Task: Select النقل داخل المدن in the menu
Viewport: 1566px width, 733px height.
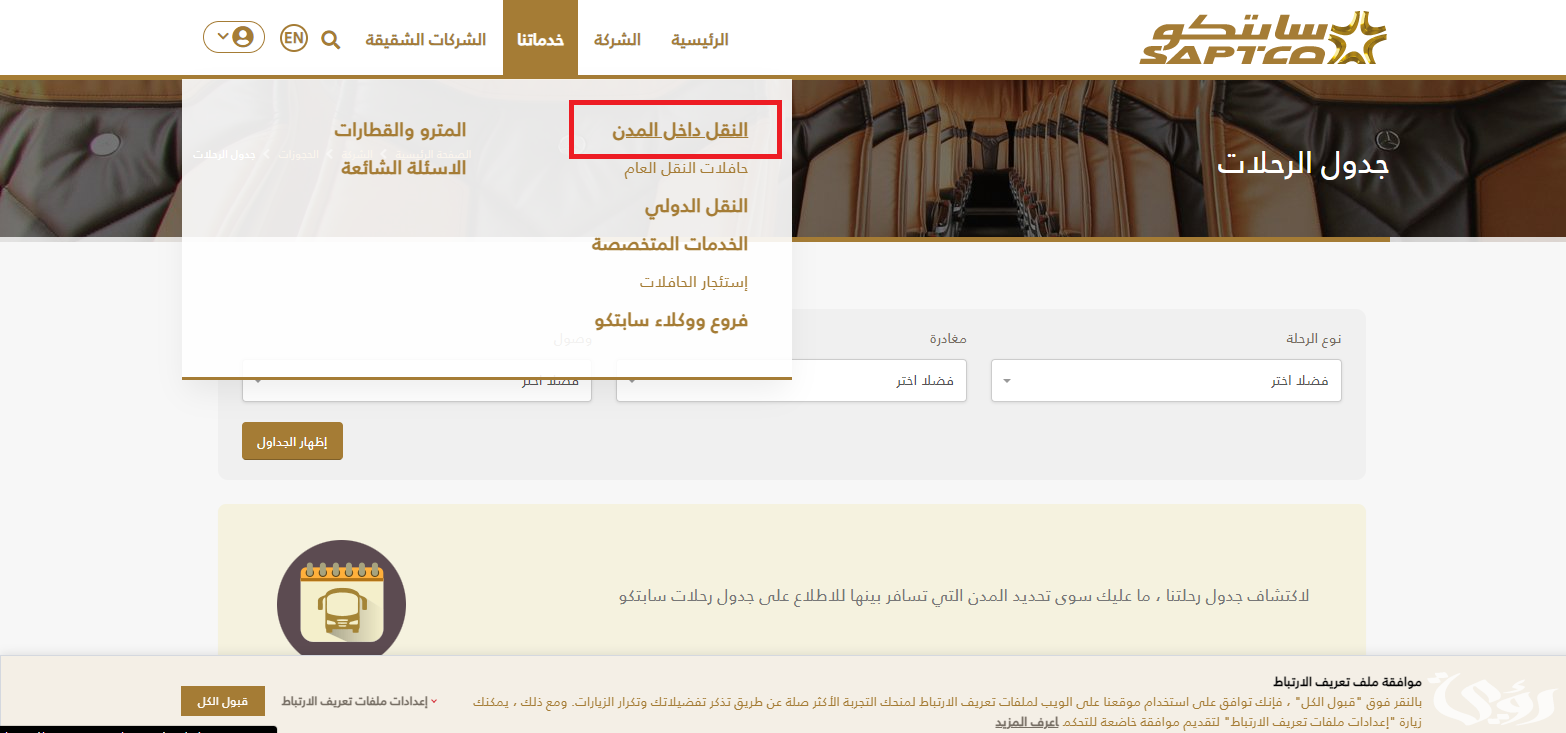Action: tap(680, 130)
